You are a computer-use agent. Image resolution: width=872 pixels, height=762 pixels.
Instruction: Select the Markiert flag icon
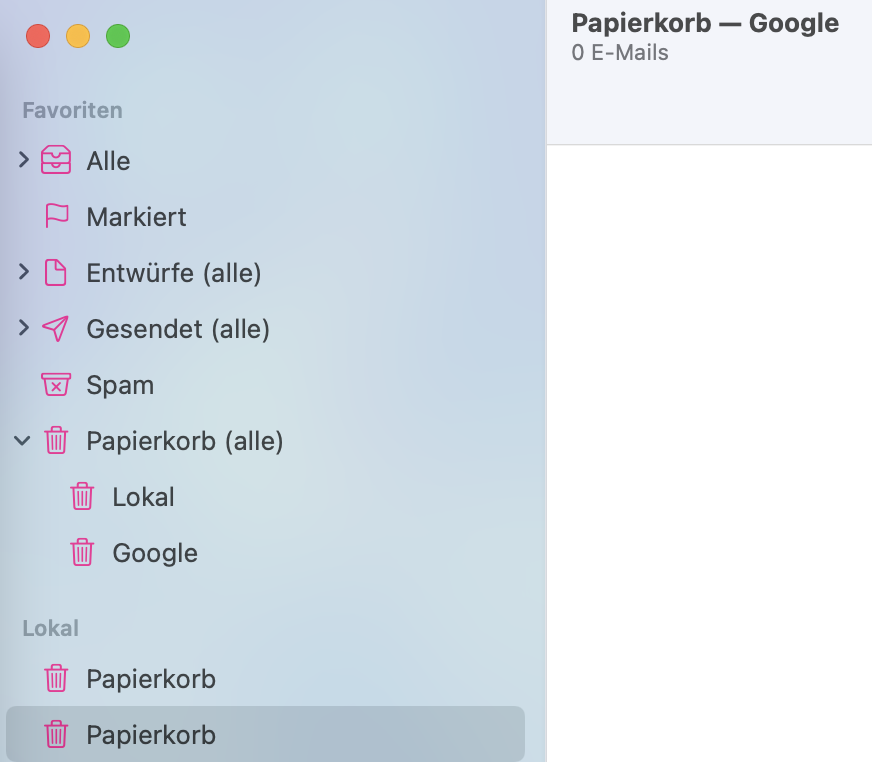[56, 217]
